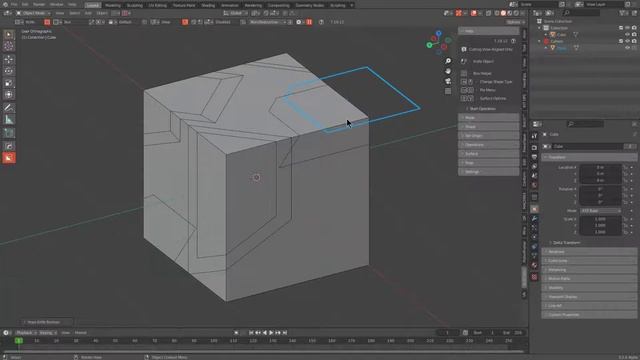This screenshot has width=640, height=360.
Task: Click the Location X value field
Action: [600, 167]
